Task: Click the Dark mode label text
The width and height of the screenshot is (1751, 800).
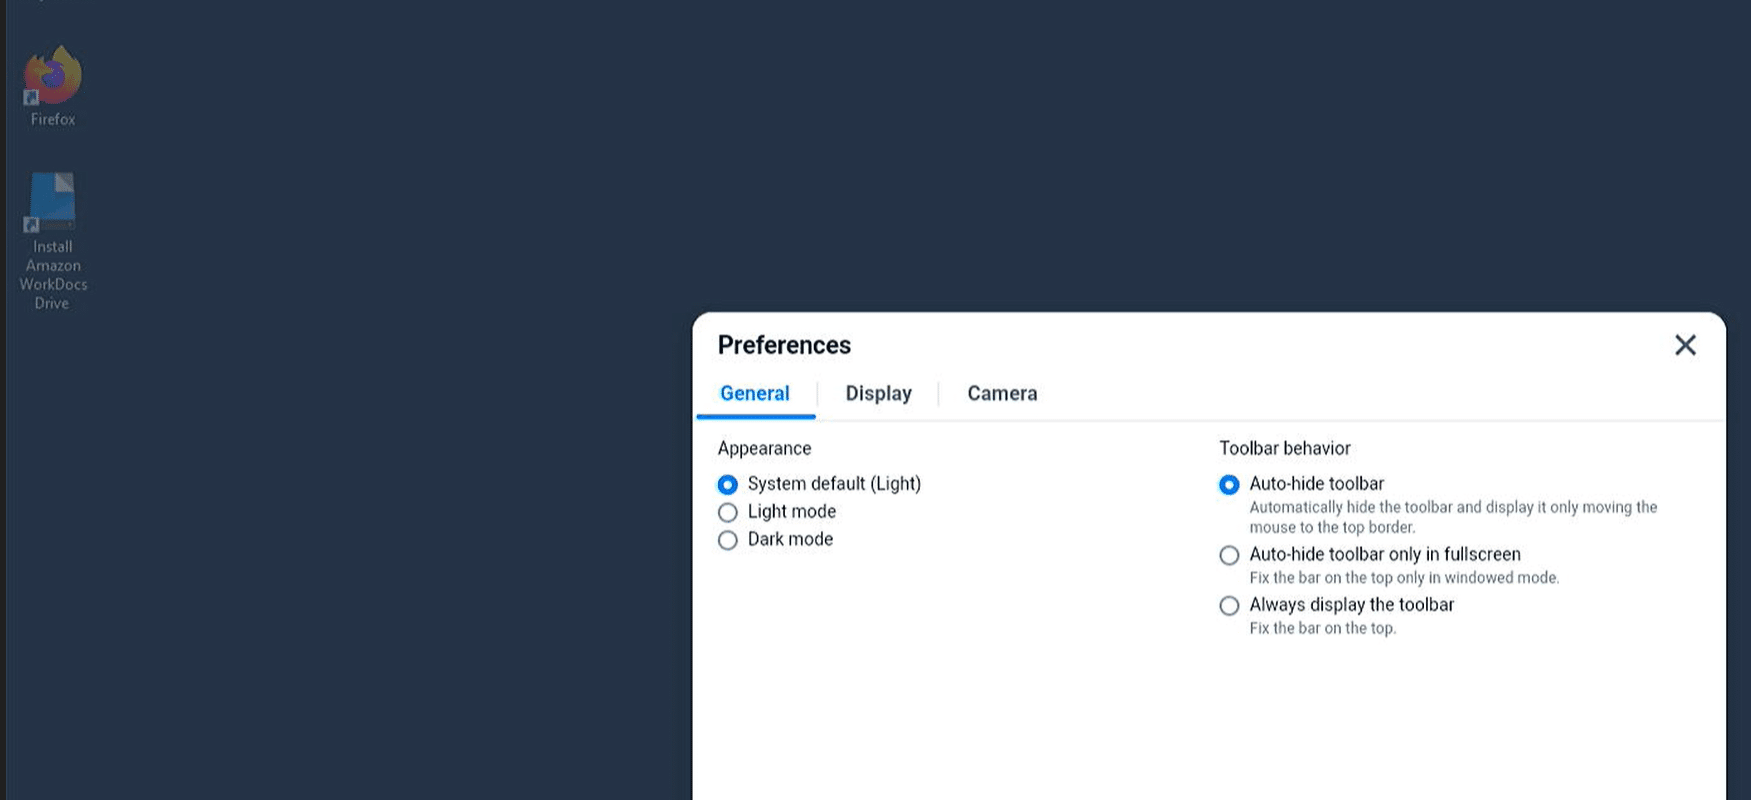Action: (x=790, y=539)
